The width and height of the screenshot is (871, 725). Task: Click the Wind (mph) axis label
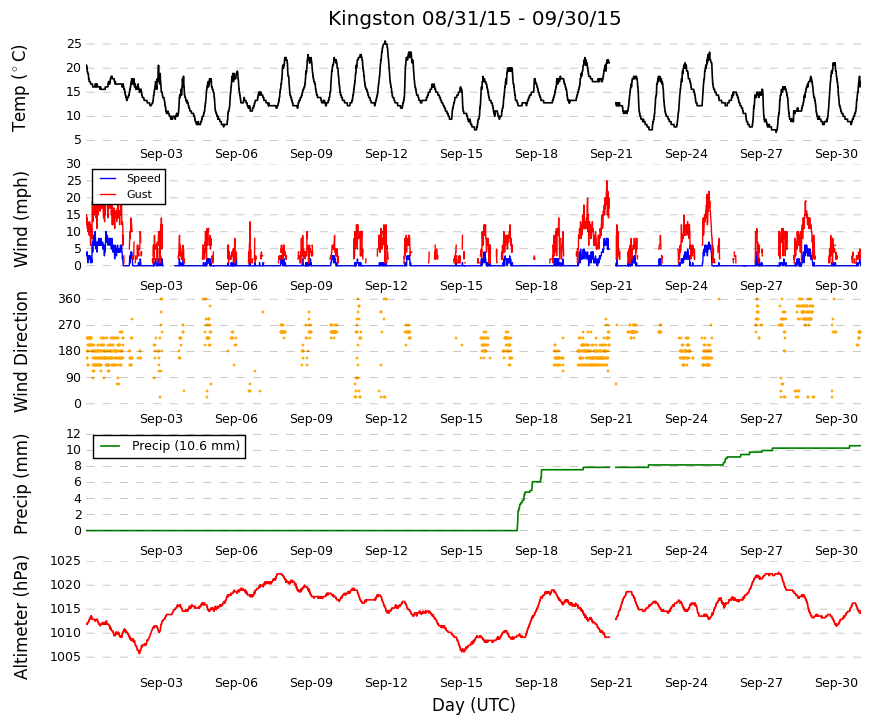point(20,219)
